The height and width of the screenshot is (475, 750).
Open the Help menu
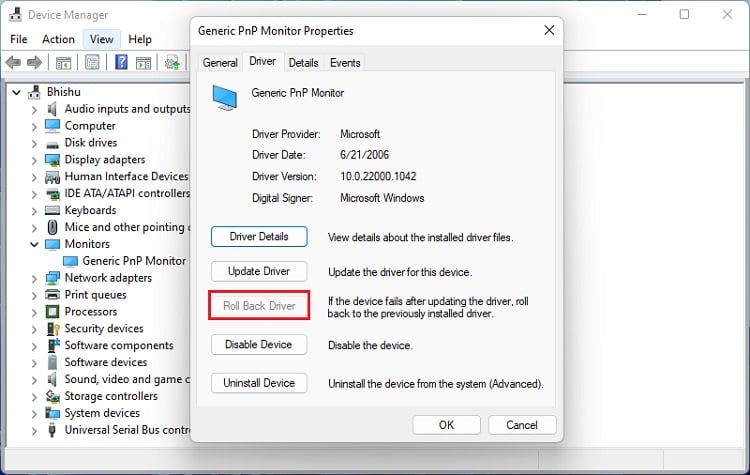(x=140, y=39)
